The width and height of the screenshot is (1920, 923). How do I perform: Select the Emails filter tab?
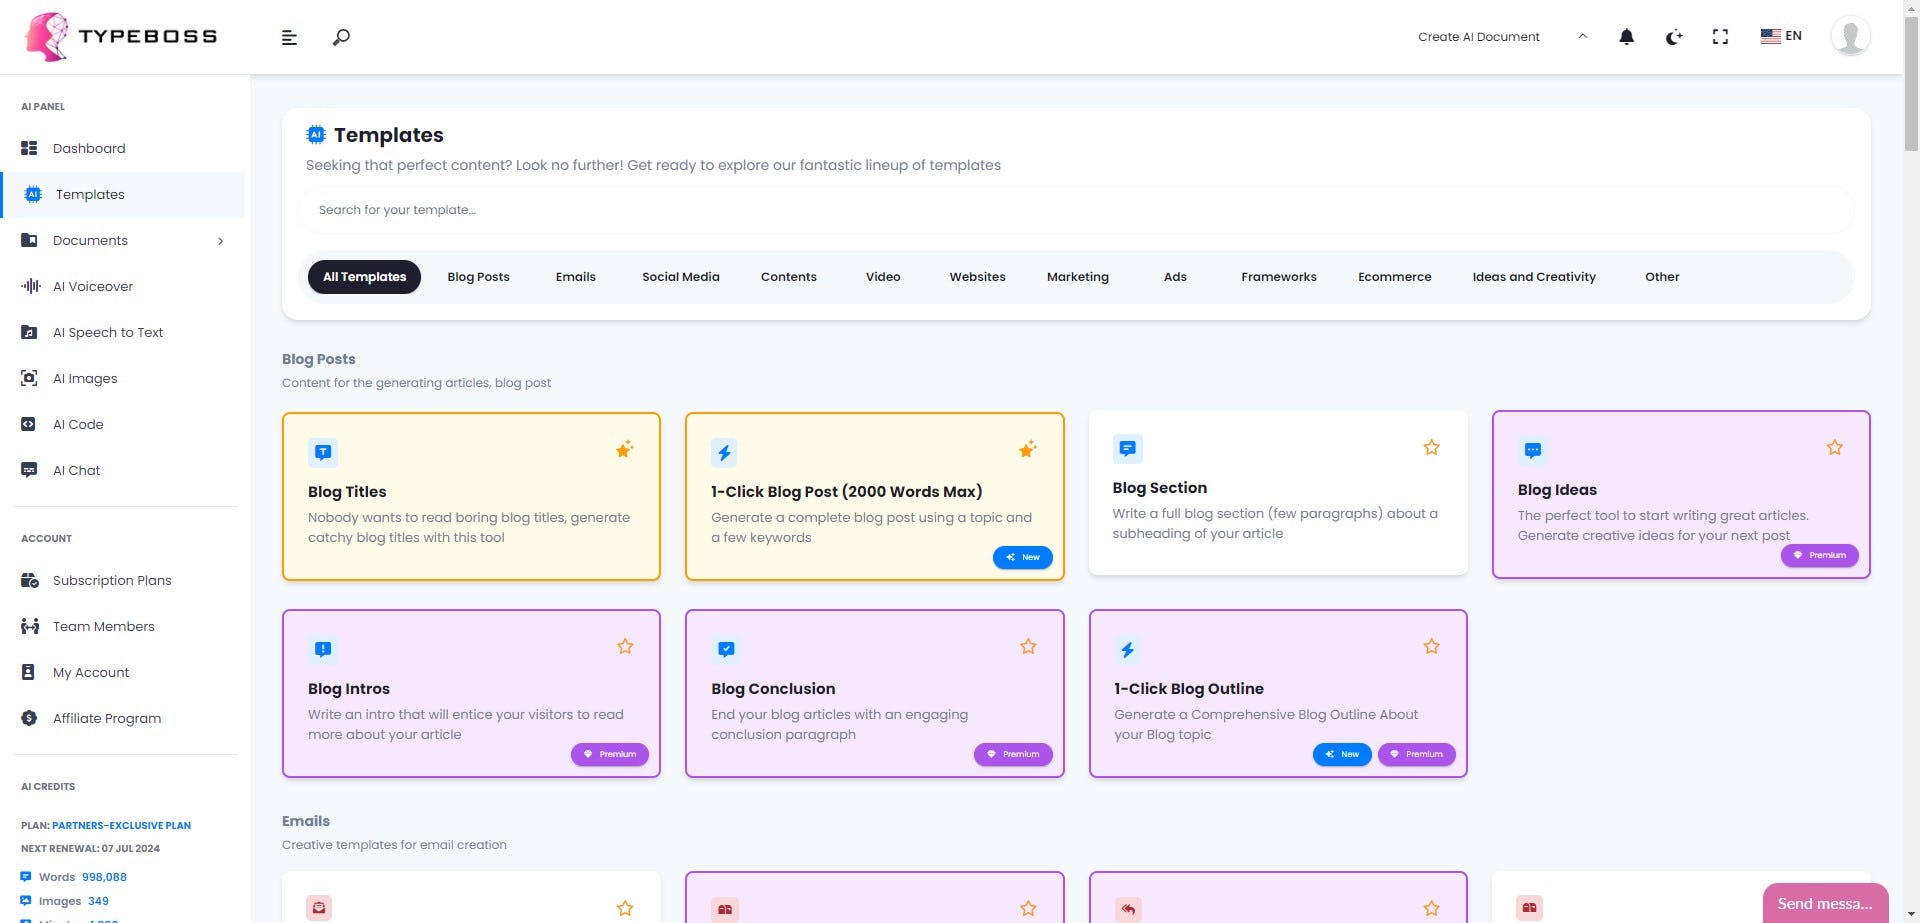[575, 277]
